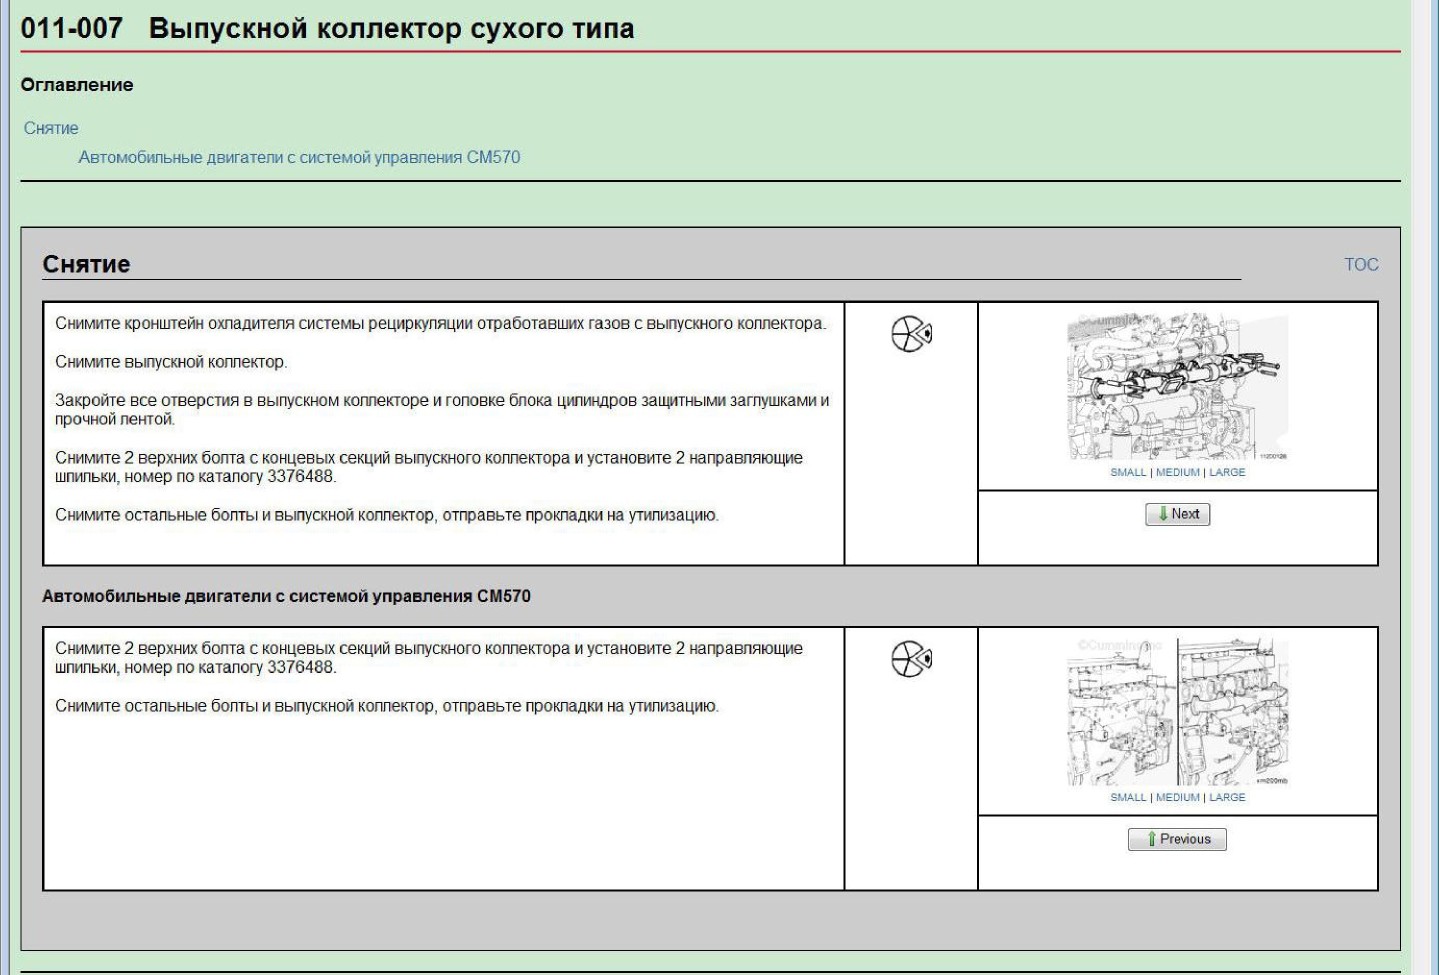This screenshot has height=975, width=1439.
Task: Click the service tool icon in CM570 step
Action: [x=911, y=658]
